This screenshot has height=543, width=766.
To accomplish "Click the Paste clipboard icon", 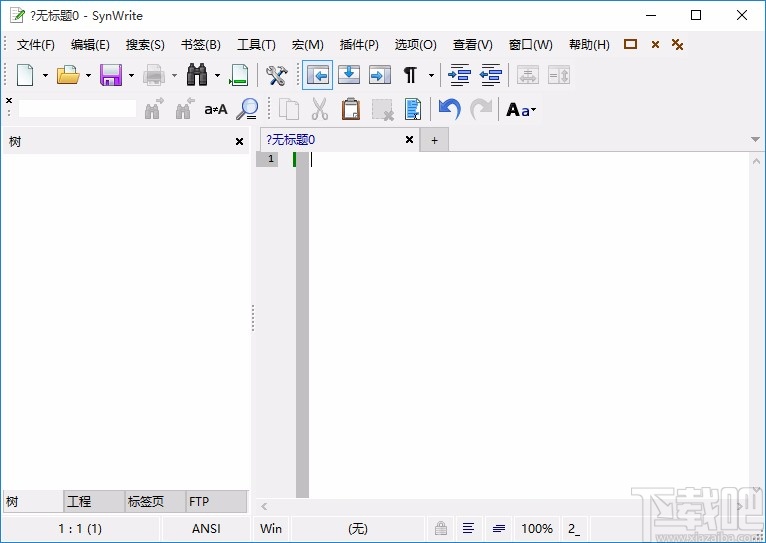I will [x=351, y=109].
